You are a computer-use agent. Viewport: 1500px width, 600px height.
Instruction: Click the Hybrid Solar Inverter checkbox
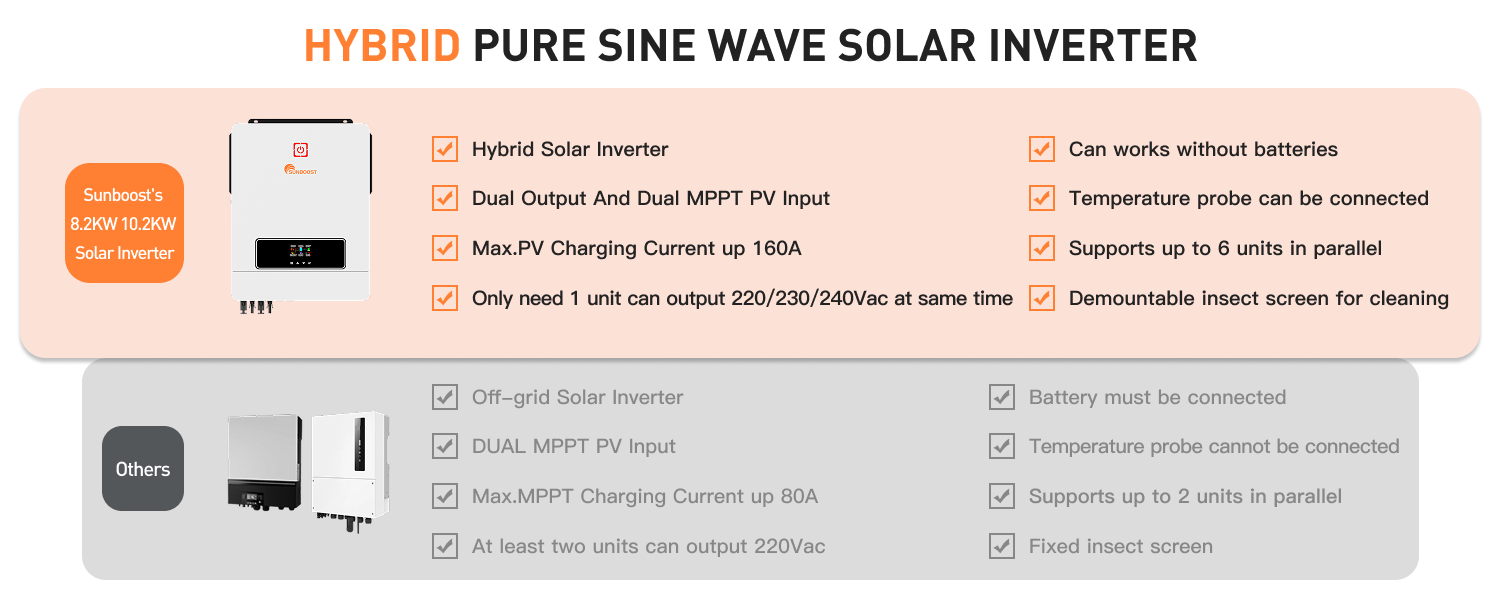coord(445,149)
